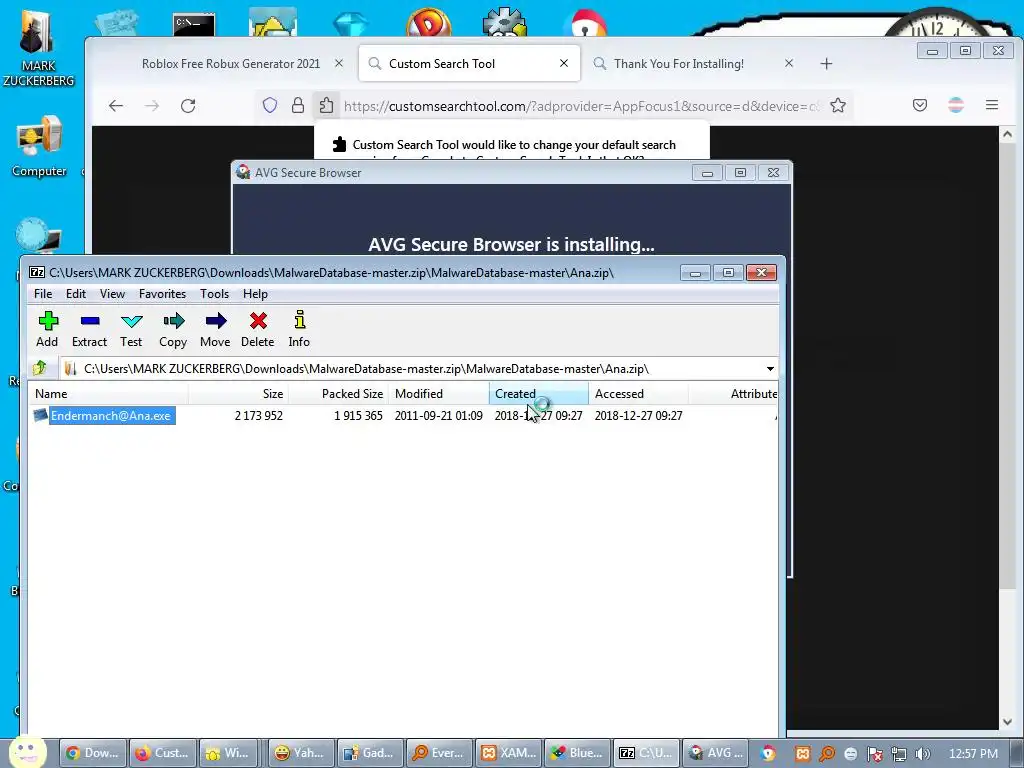Close the Thank You For Installing tab
The height and width of the screenshot is (768, 1024).
coord(789,63)
